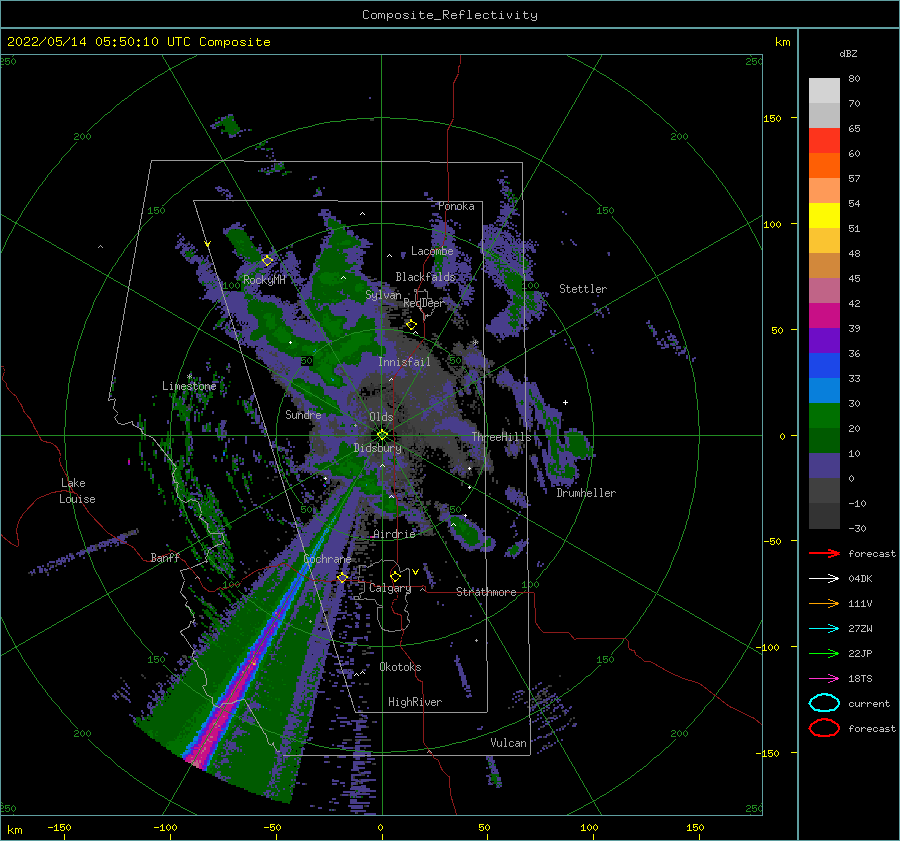Pick the 10 dBZ purple swatch

824,466
